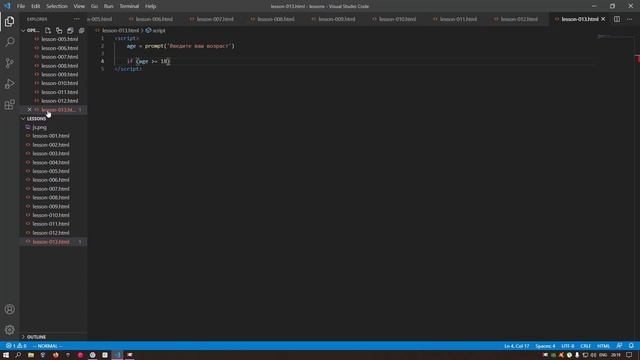The width and height of the screenshot is (640, 360).
Task: Open the Accounts icon in activity bar
Action: tap(9, 309)
